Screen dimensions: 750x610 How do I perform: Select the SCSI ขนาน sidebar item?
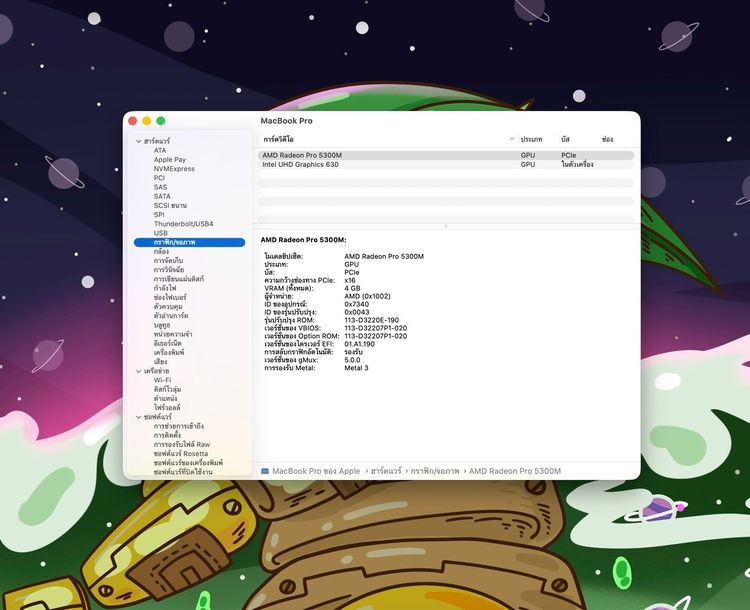pos(170,205)
